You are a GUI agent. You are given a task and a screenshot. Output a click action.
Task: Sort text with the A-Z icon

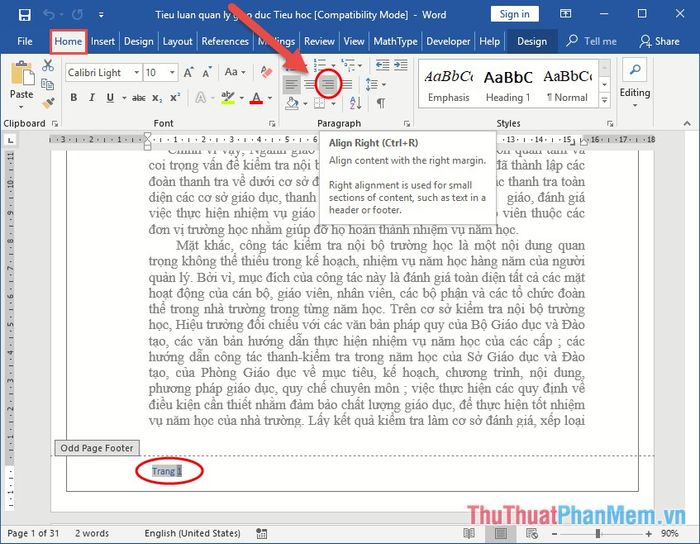coord(355,103)
